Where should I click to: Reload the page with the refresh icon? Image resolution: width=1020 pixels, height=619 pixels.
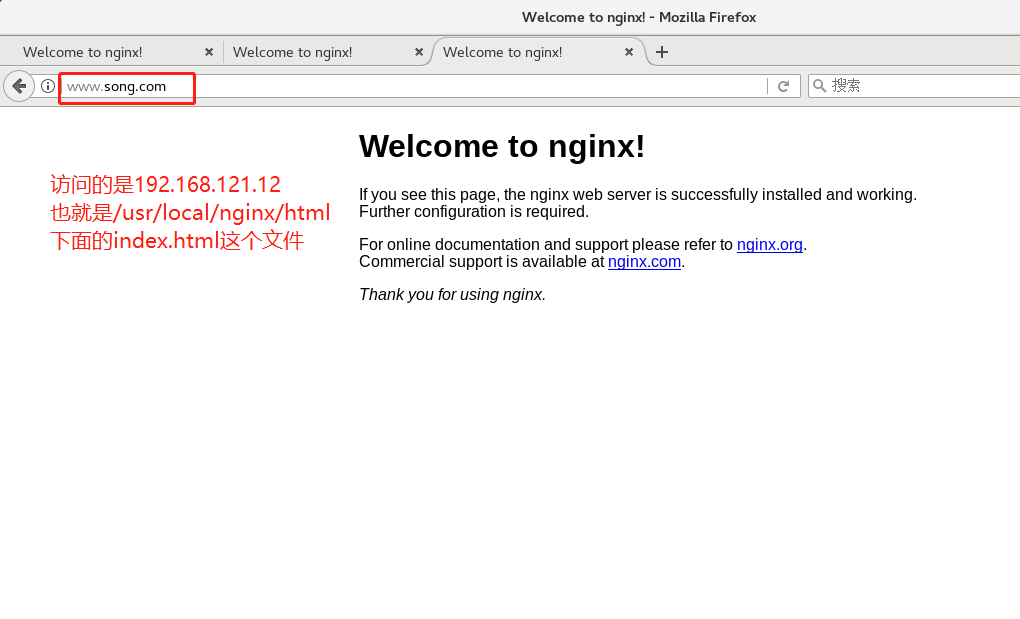[x=784, y=86]
